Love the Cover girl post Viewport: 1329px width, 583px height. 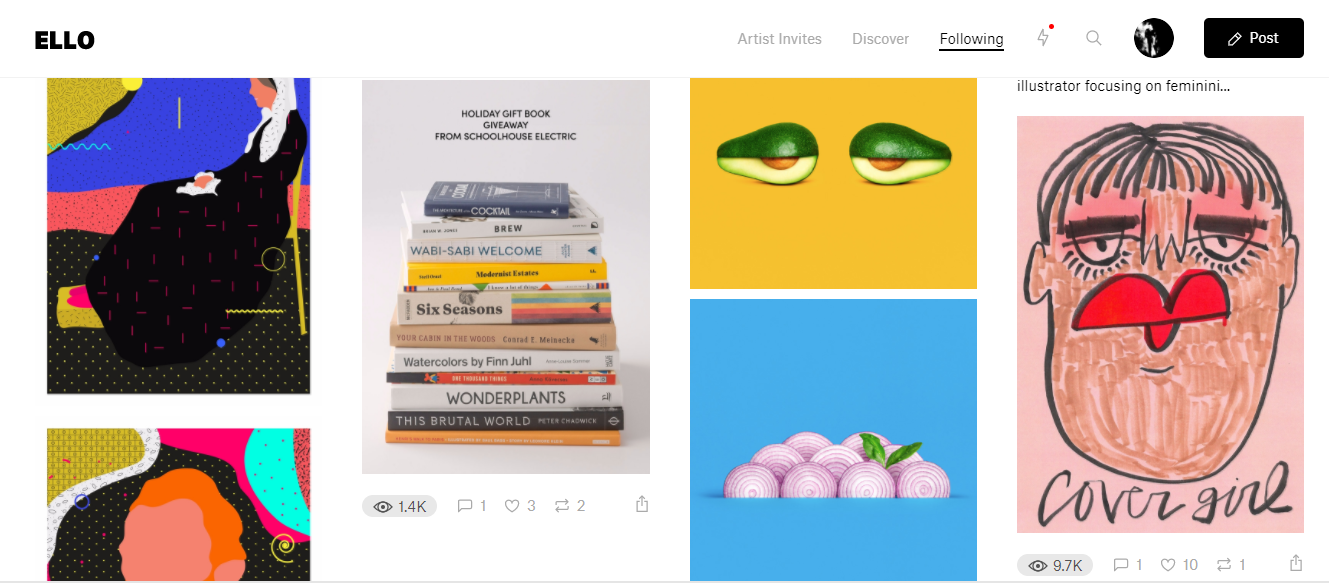(1179, 565)
